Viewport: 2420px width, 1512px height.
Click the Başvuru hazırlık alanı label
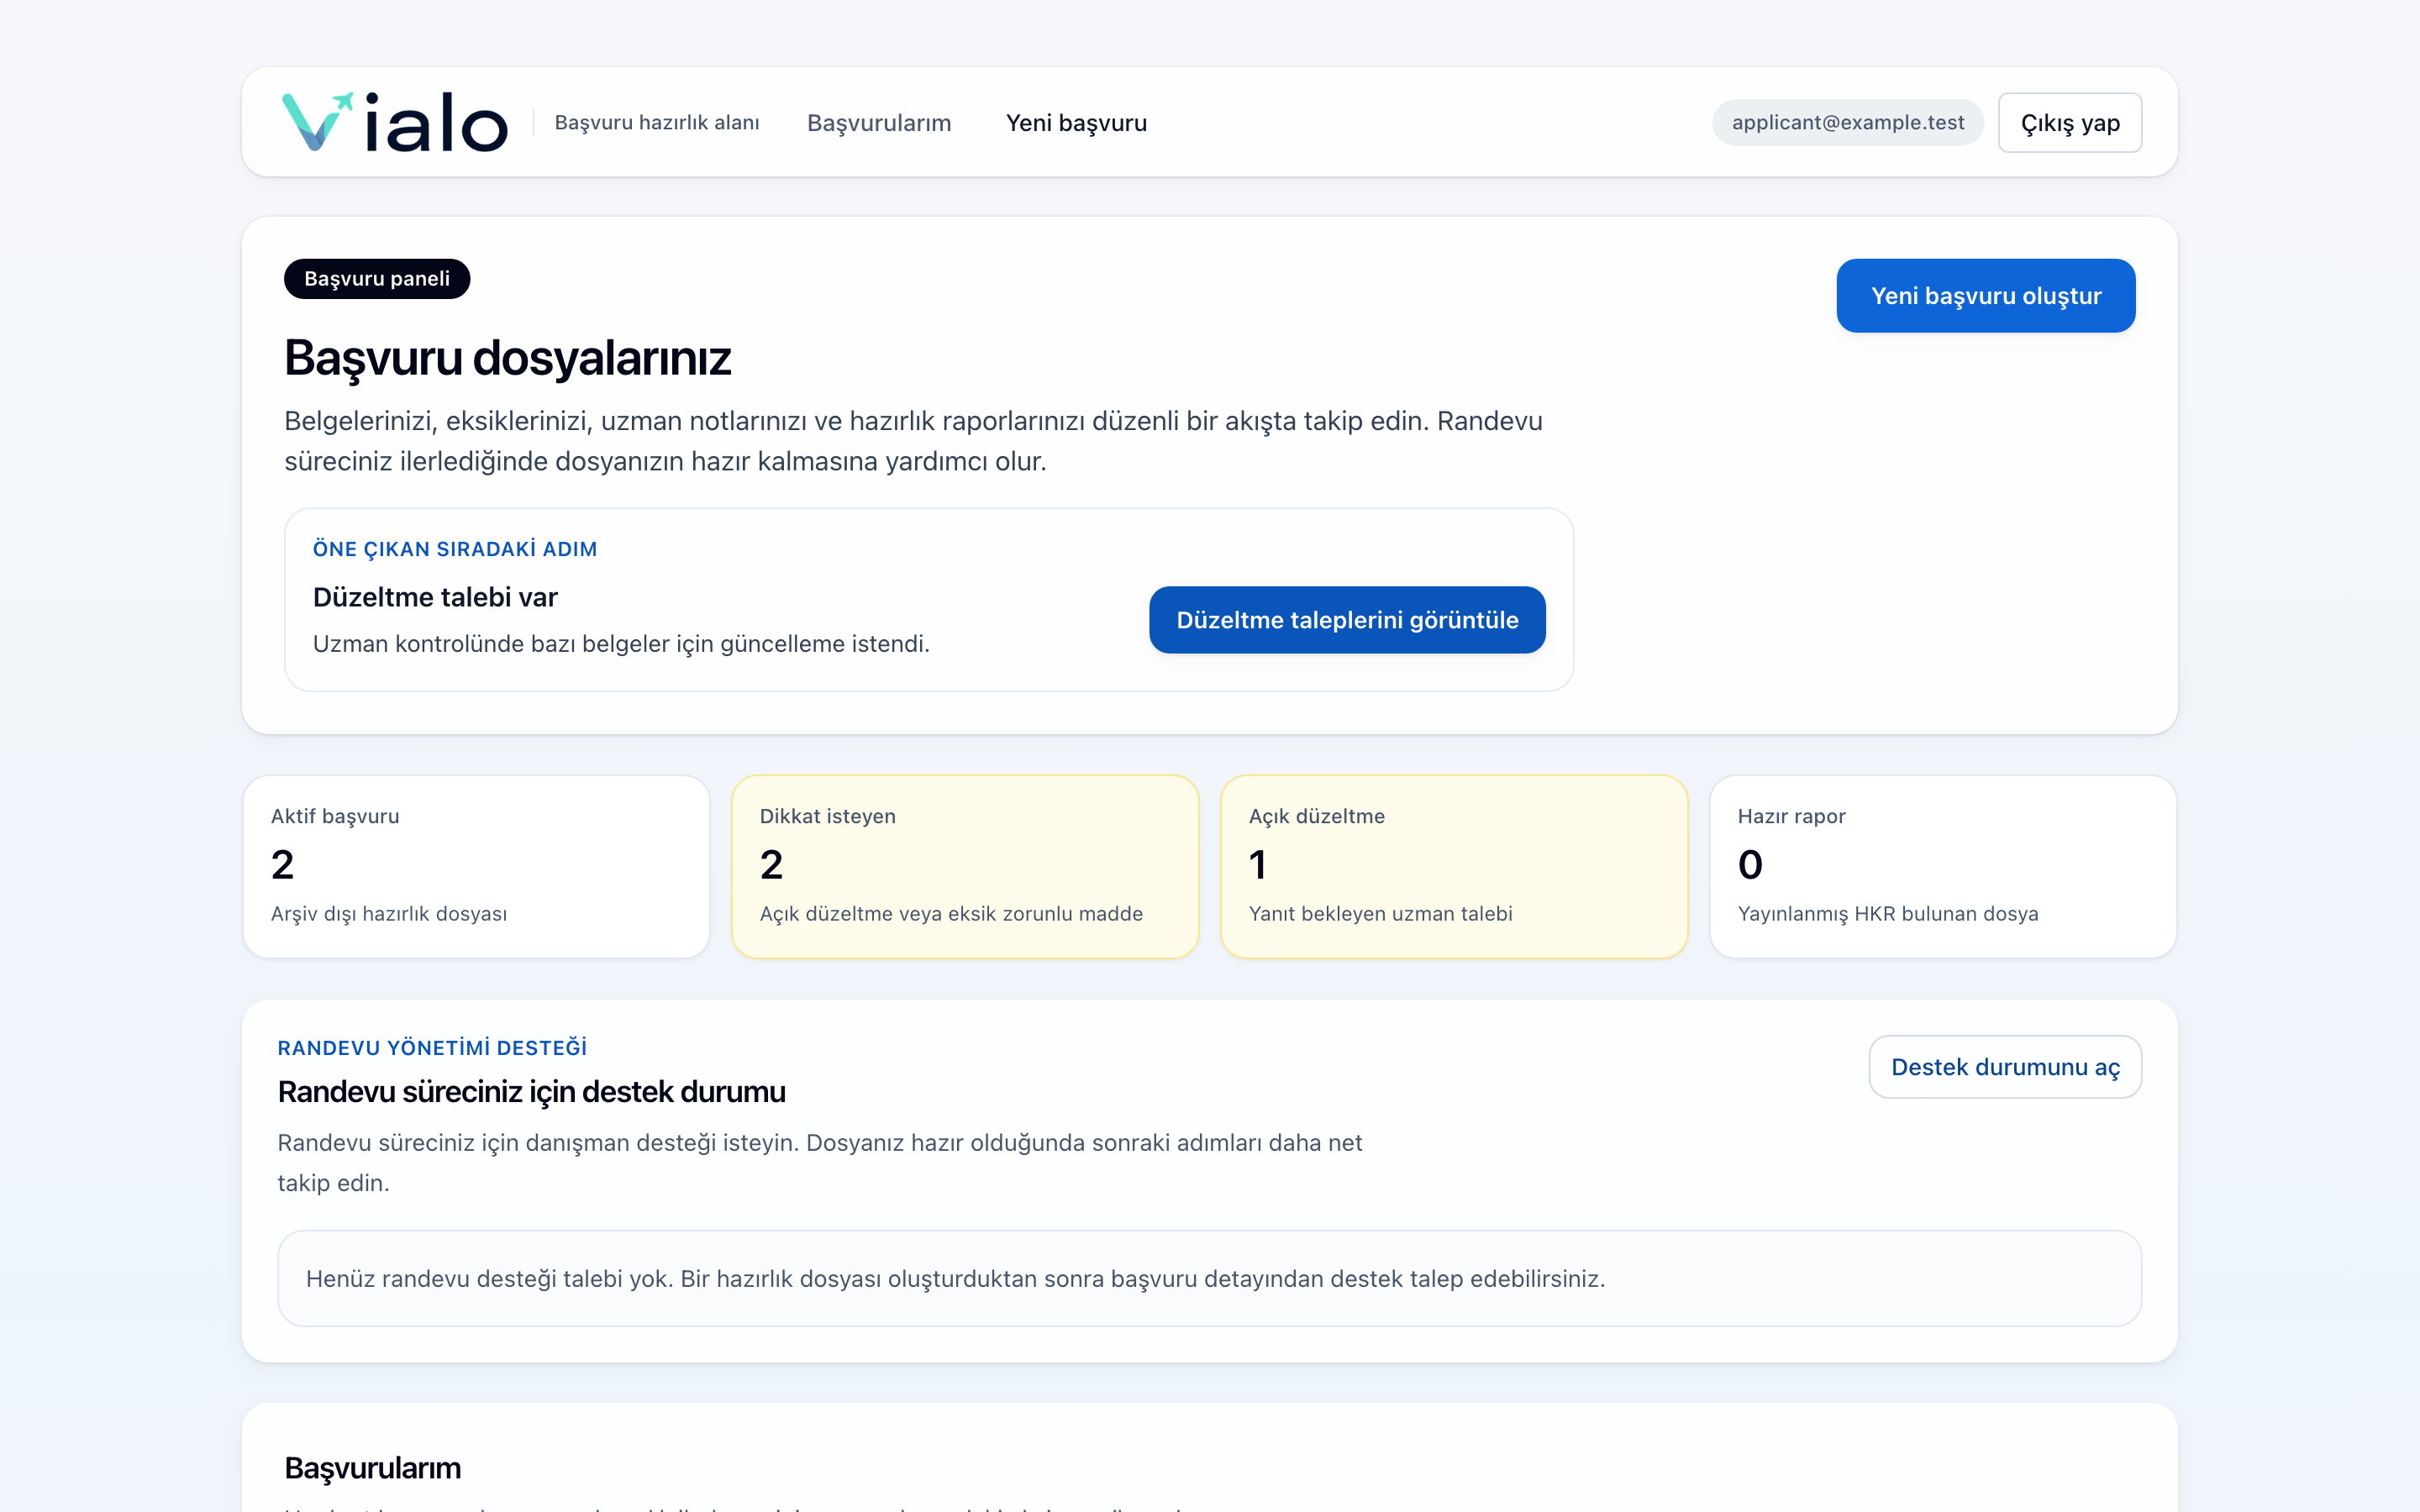tap(657, 122)
